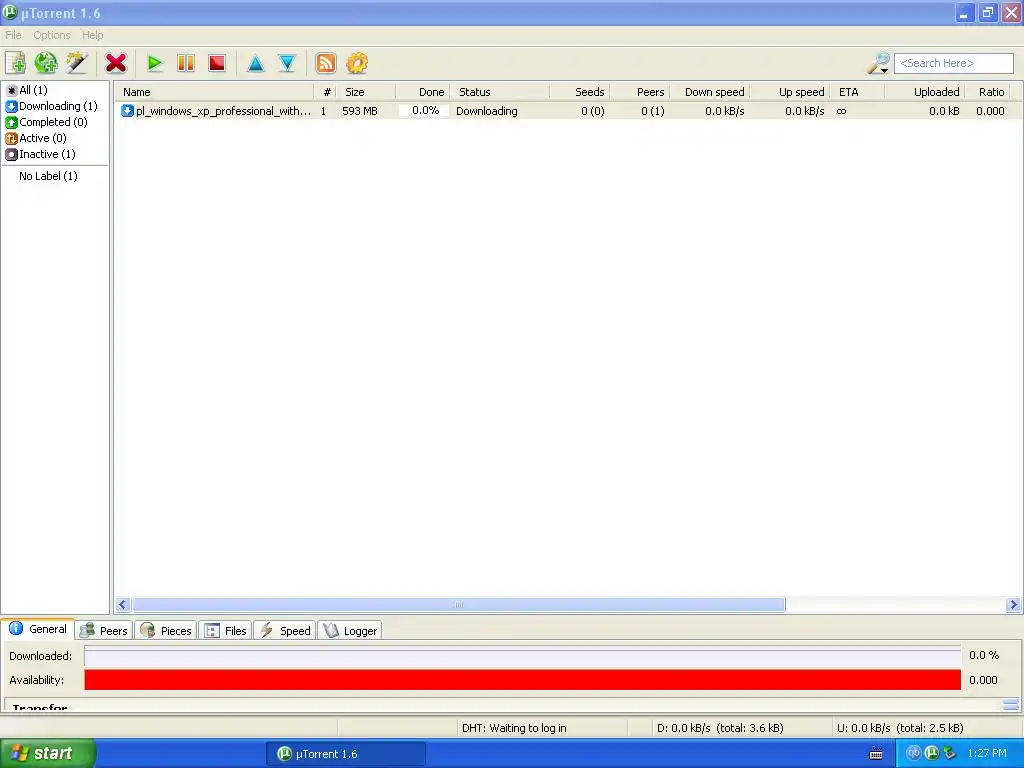
Task: Click the Add Torrent toolbar icon
Action: coord(16,63)
